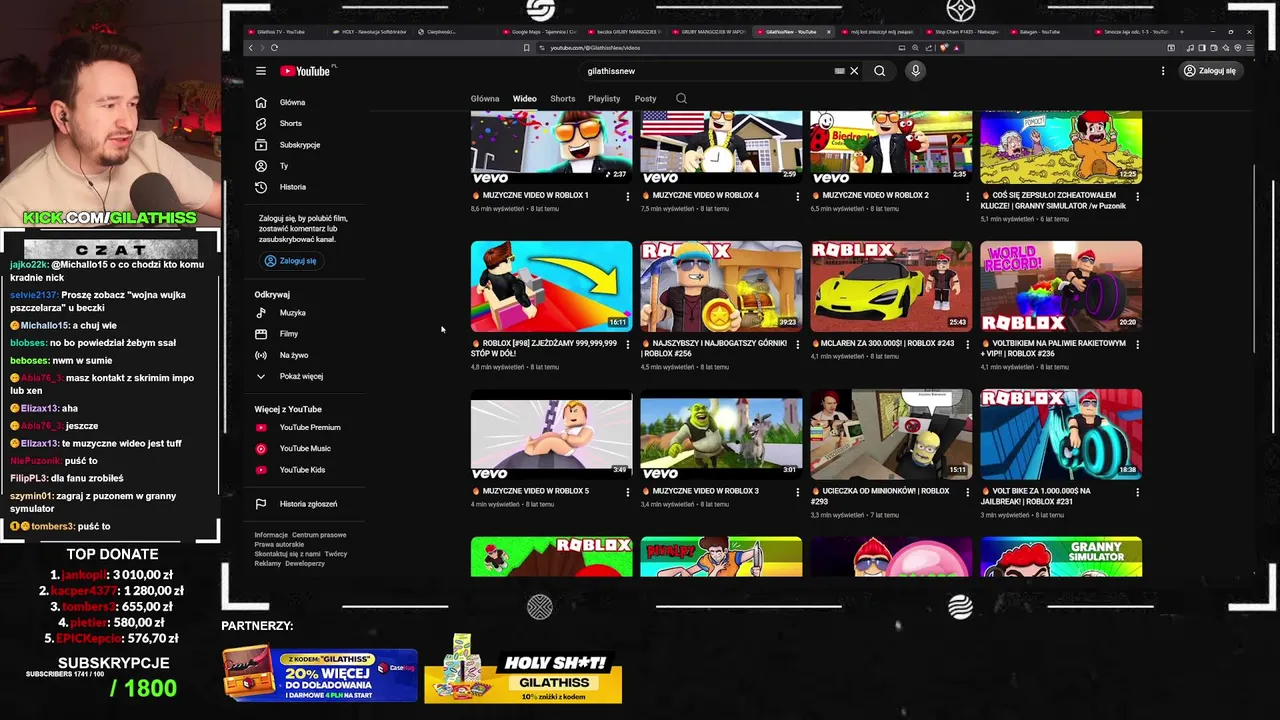The height and width of the screenshot is (720, 1280).
Task: Switch to the Gilathiss TV - YouTube browser tab
Action: 280,32
